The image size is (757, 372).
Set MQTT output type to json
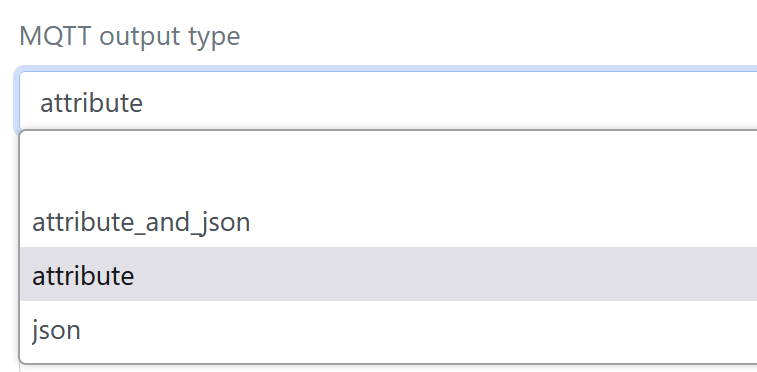pos(388,330)
